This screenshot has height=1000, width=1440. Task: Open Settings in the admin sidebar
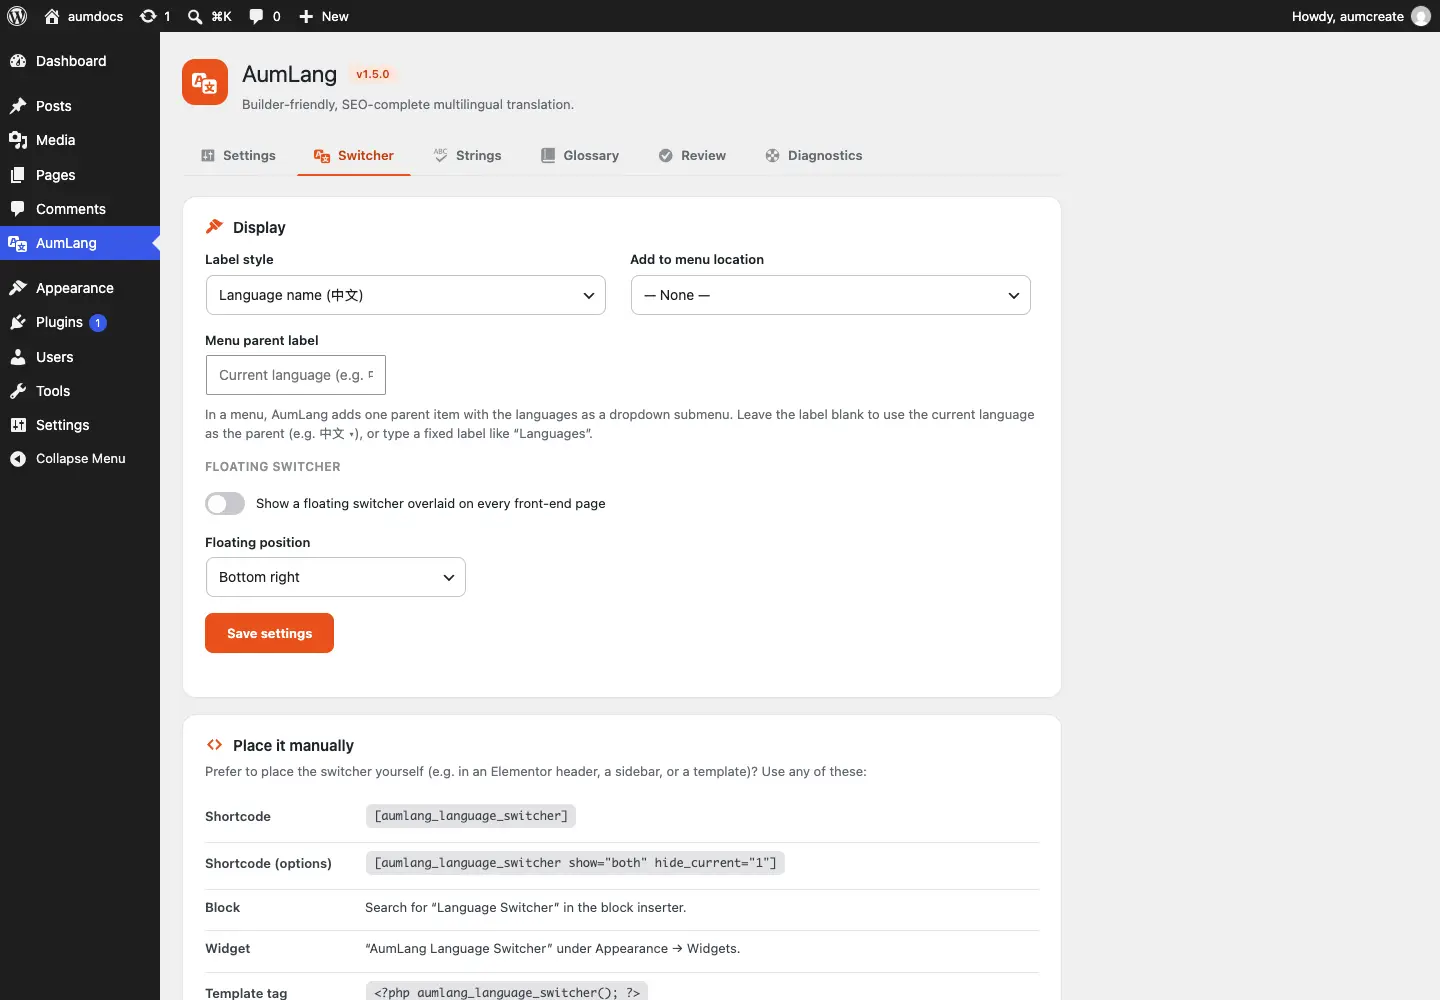pyautogui.click(x=80, y=425)
